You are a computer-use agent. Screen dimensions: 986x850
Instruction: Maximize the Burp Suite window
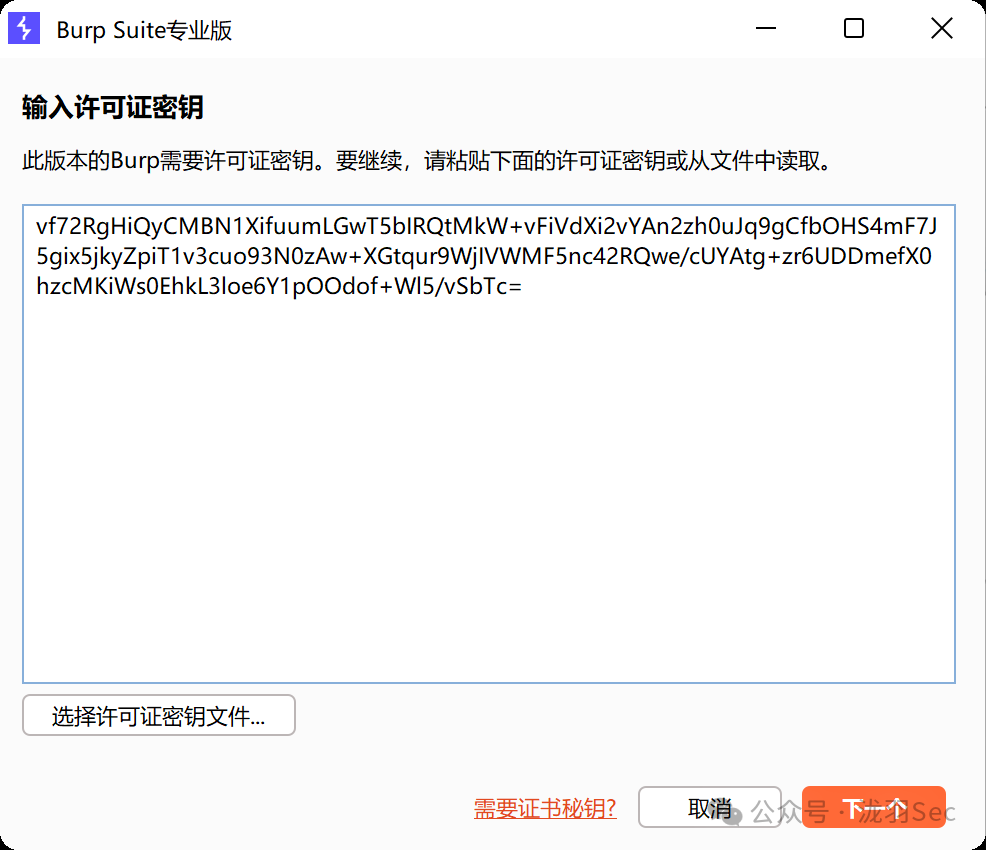853,29
